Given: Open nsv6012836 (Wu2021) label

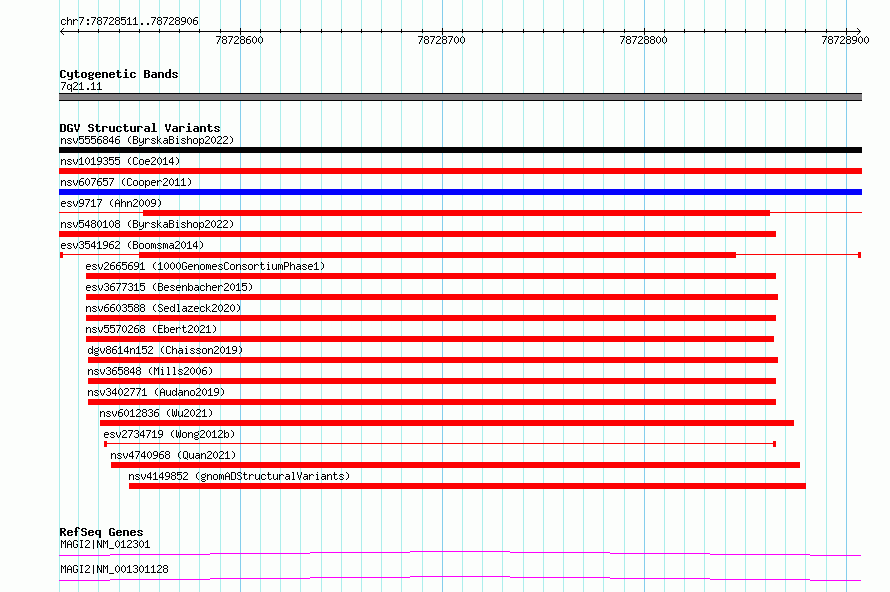Looking at the screenshot, I should pos(156,413).
